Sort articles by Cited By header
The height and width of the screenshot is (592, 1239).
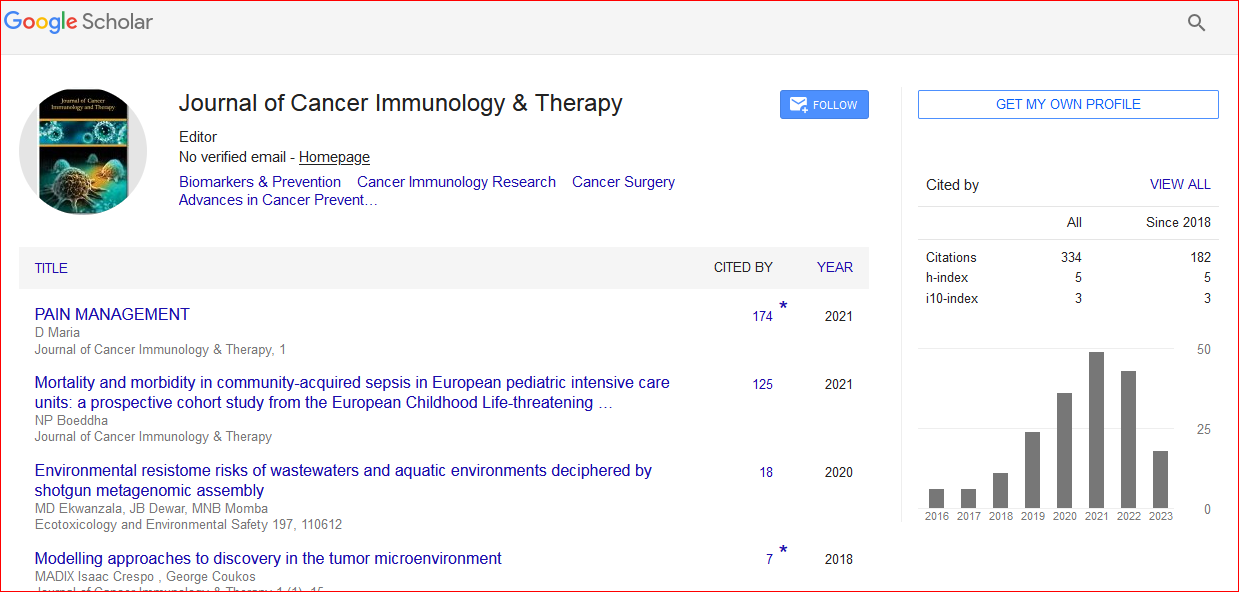pos(742,267)
